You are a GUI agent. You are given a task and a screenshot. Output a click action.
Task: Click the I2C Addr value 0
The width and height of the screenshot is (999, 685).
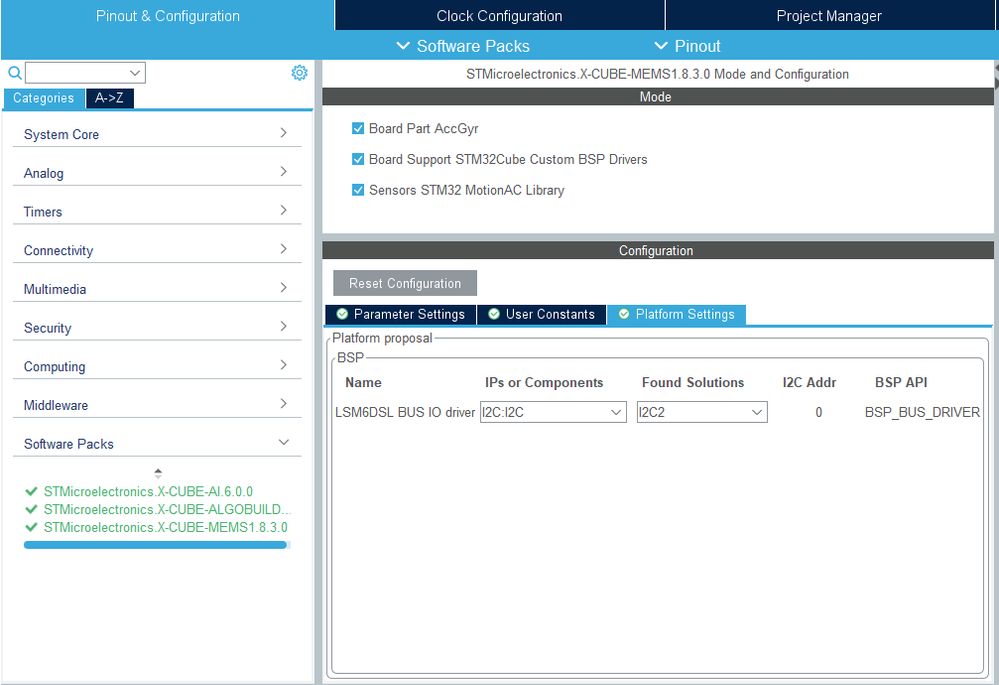coord(819,412)
